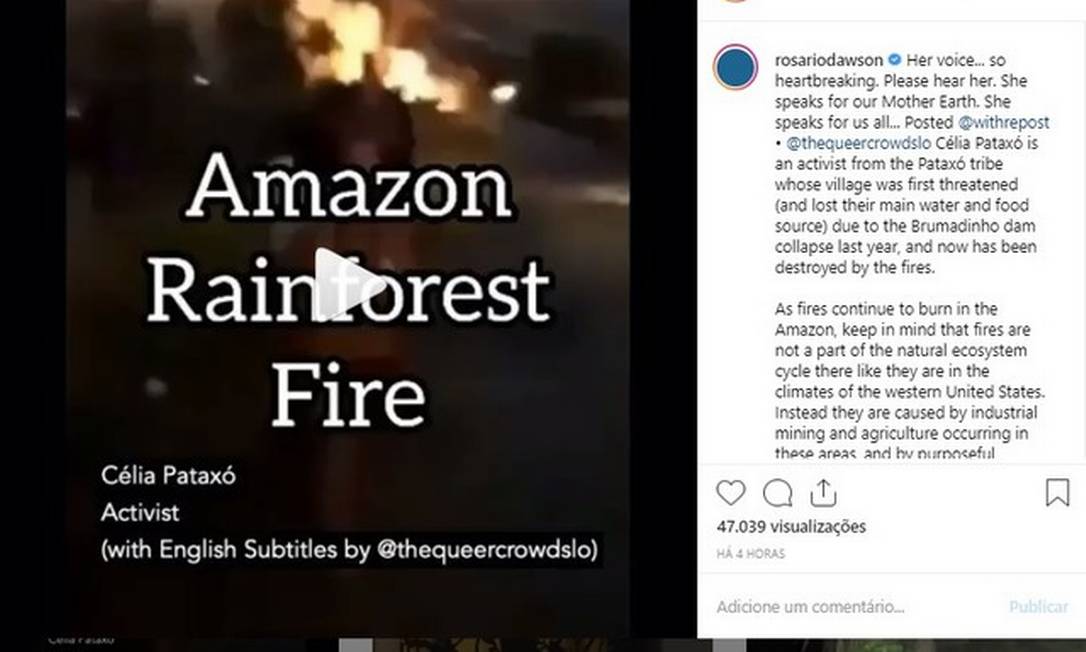
Task: Click the partial avatar at top of panel
Action: click(x=736, y=1)
